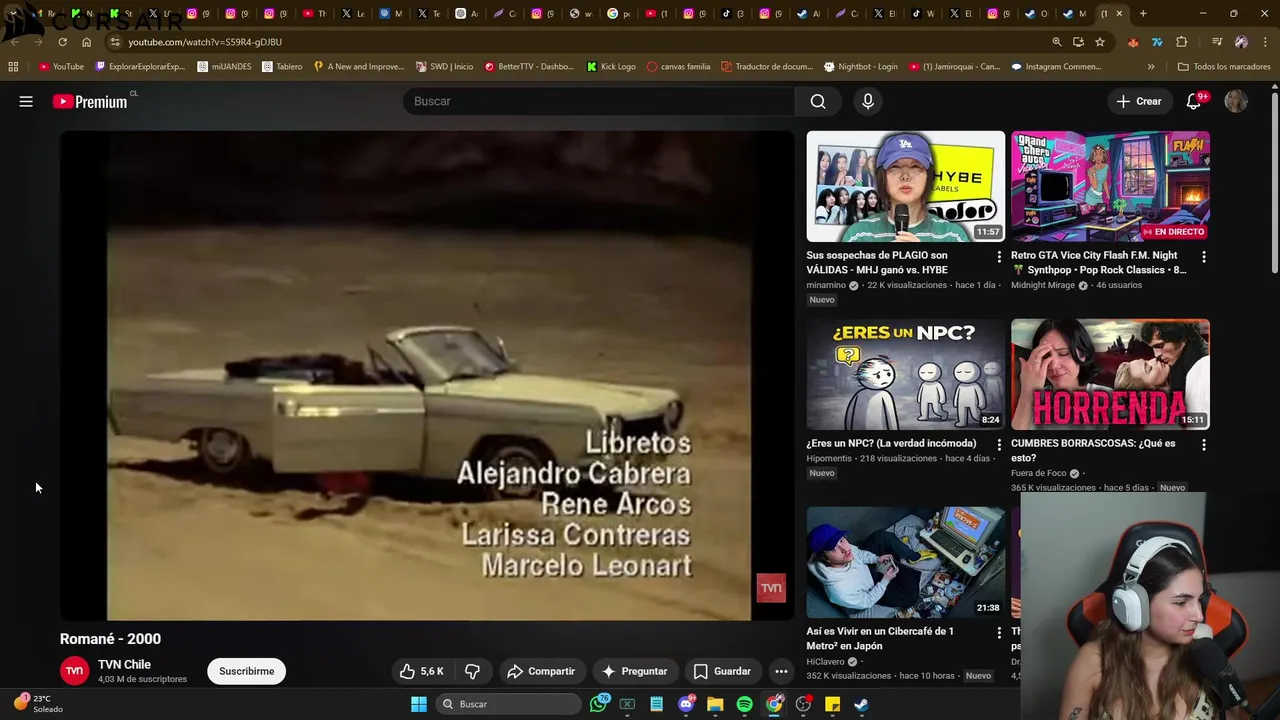The height and width of the screenshot is (720, 1280).
Task: Click the Romané video player
Action: pyautogui.click(x=427, y=375)
